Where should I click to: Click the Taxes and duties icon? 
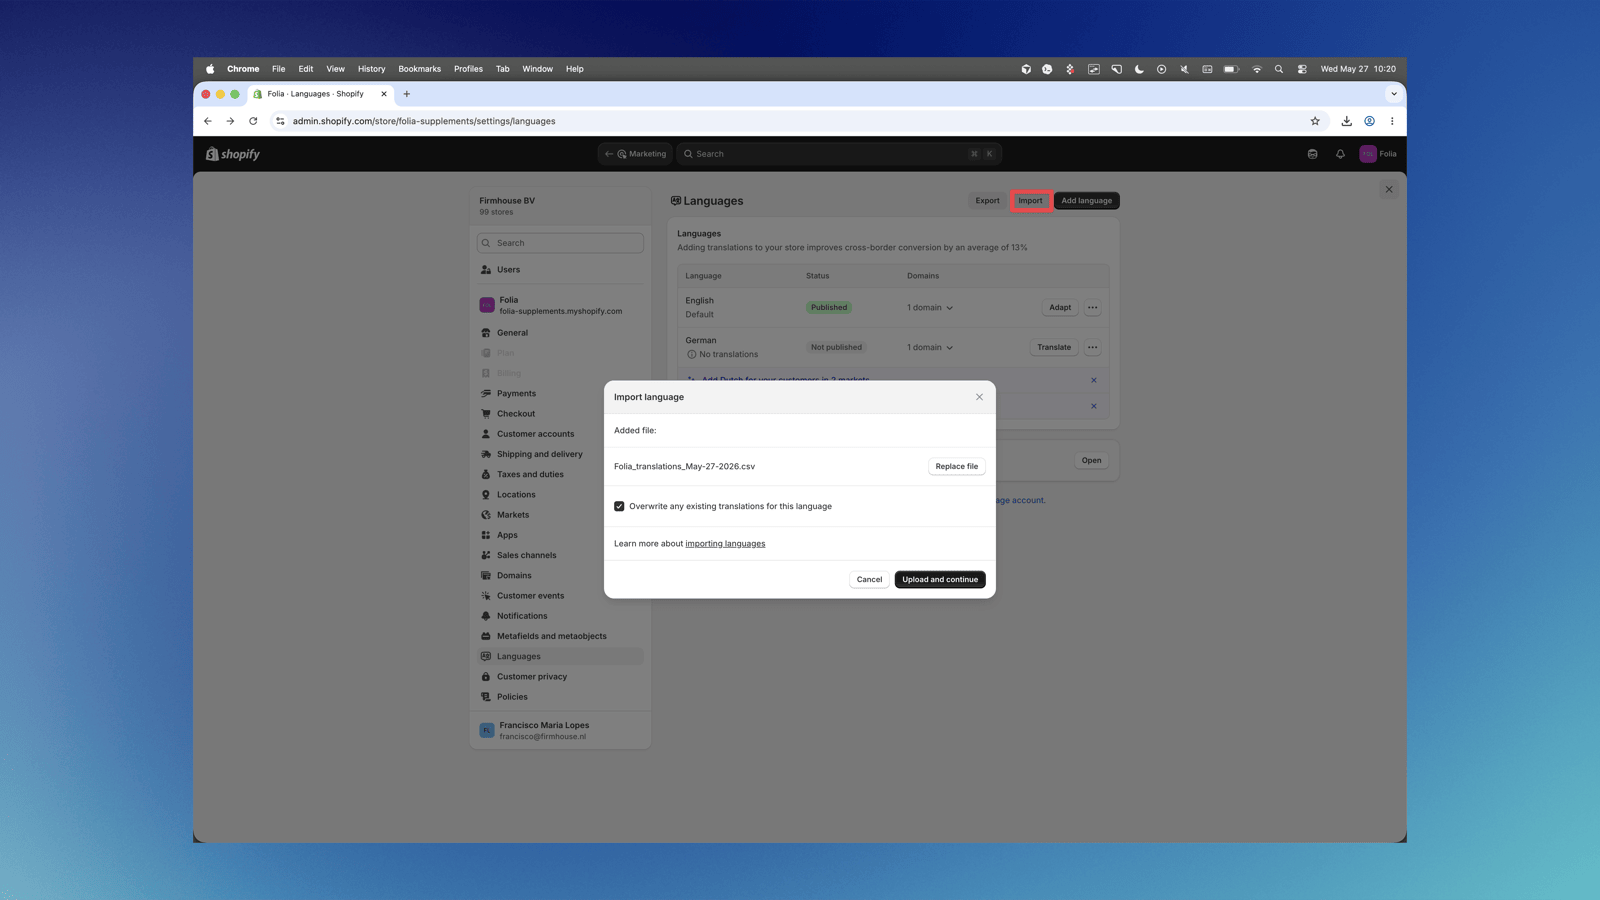486,475
